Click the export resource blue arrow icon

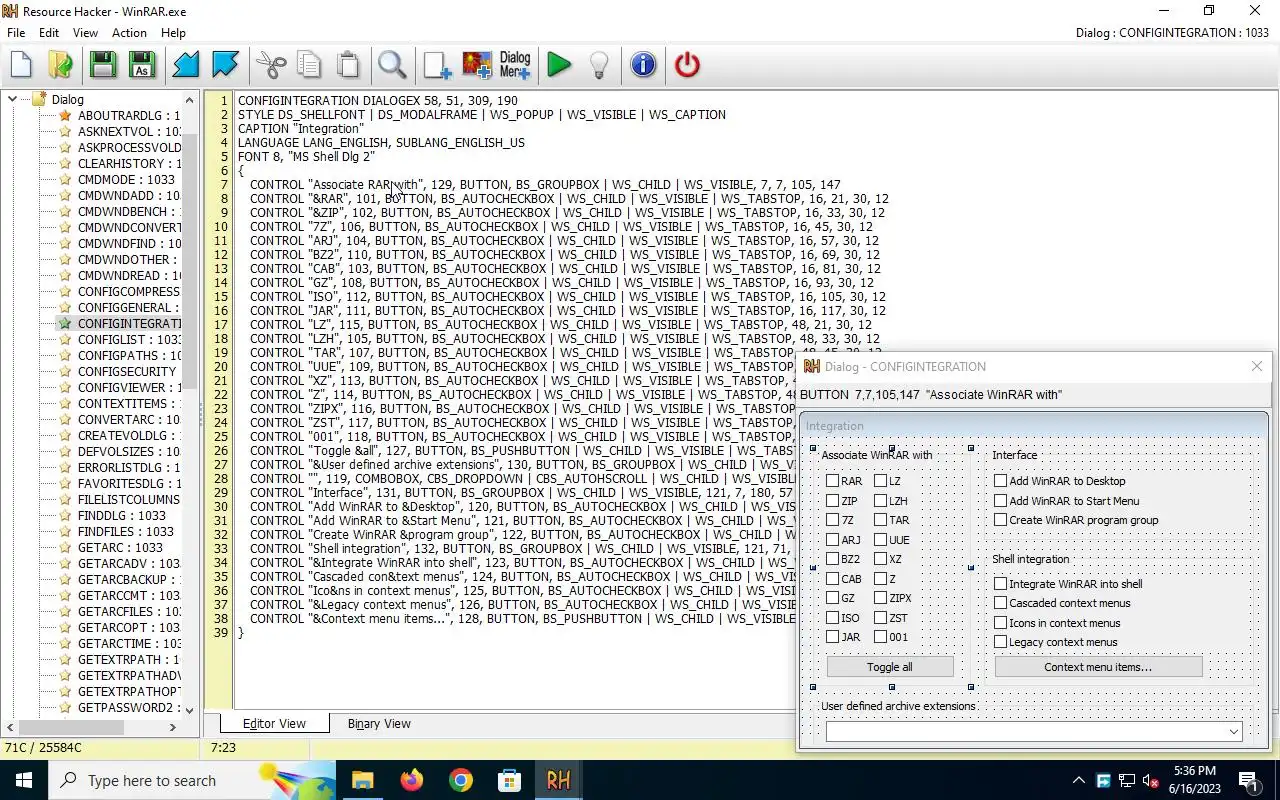[225, 65]
